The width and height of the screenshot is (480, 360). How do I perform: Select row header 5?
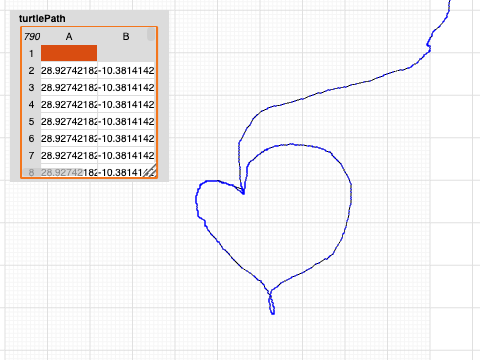31,121
